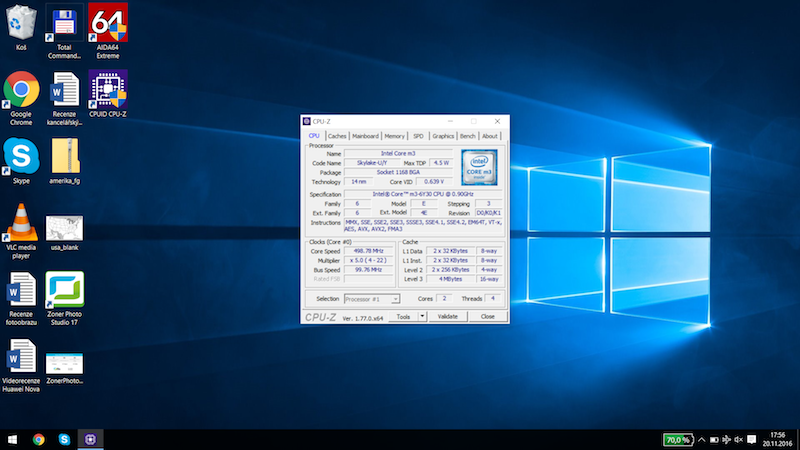
Task: Open Recenze fotoobrazu Word document
Action: [x=21, y=298]
